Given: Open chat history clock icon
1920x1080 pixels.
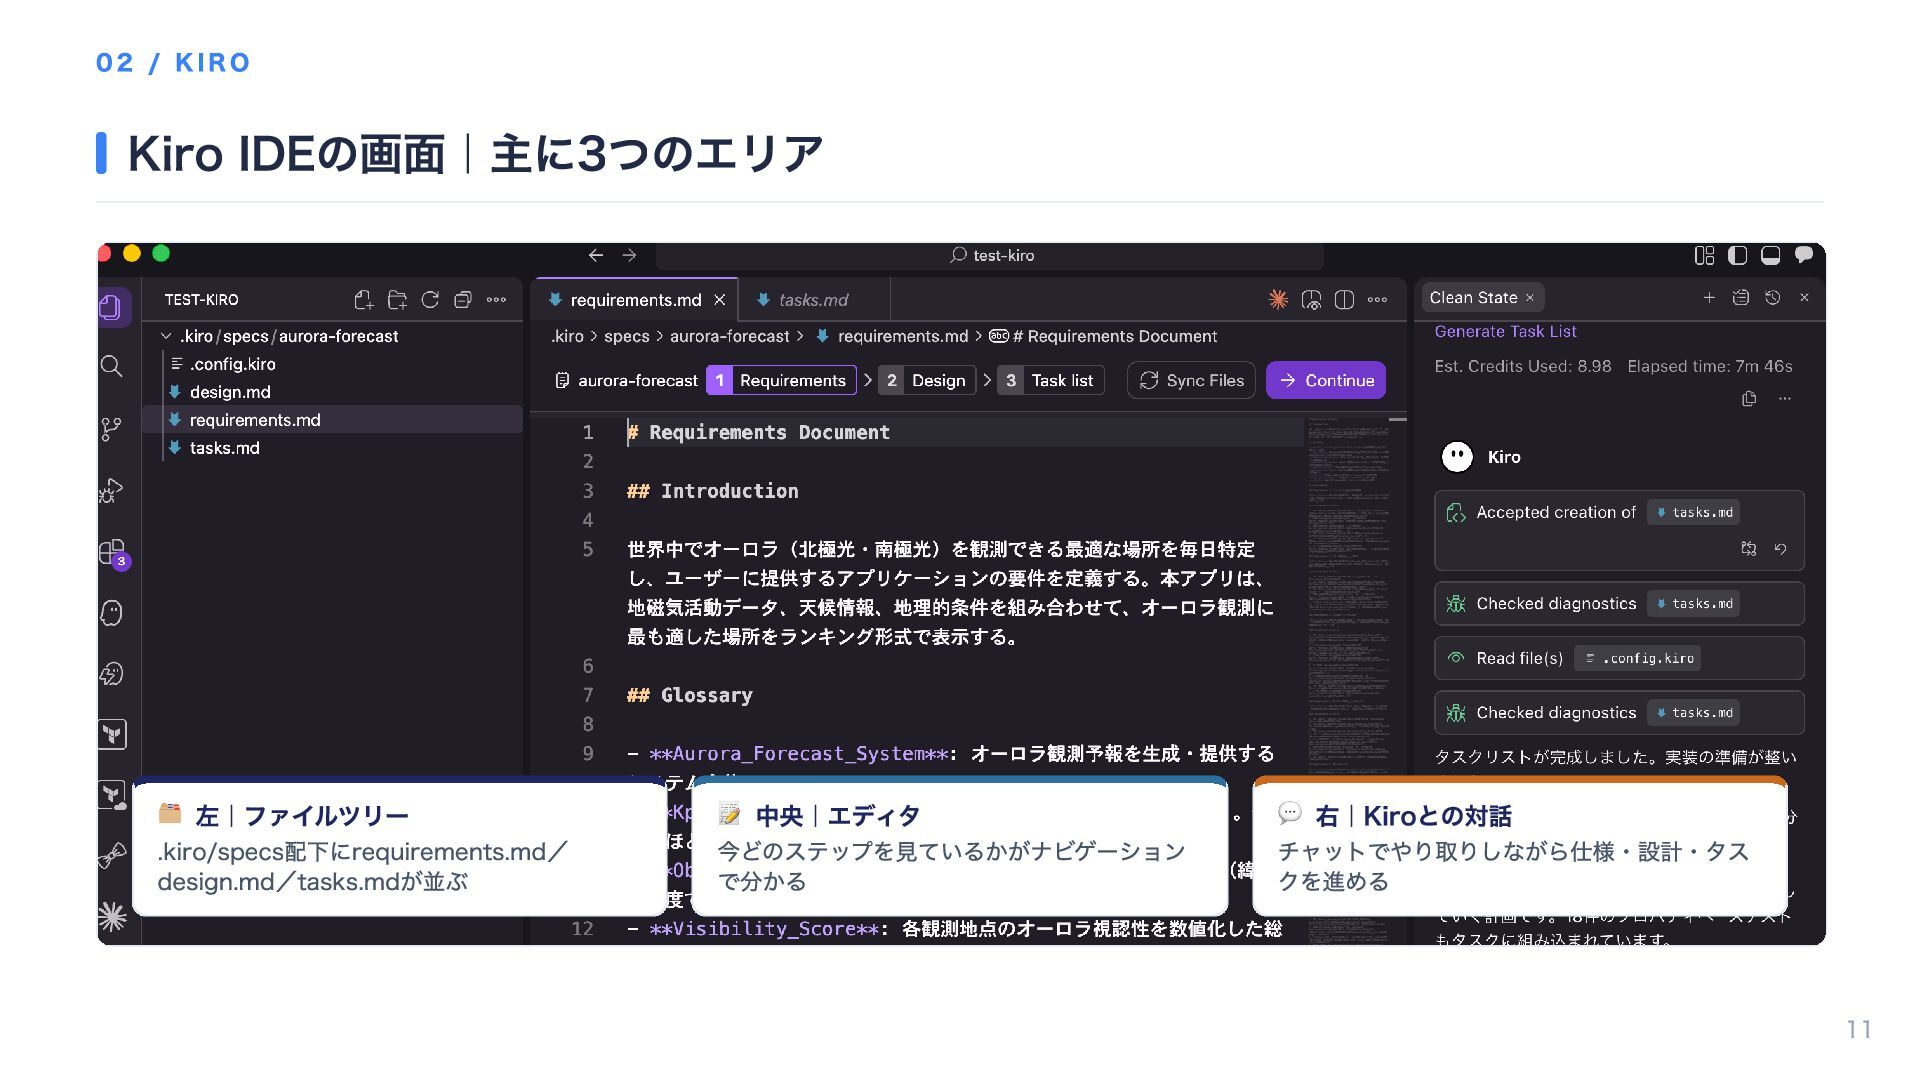Looking at the screenshot, I should coord(1773,298).
